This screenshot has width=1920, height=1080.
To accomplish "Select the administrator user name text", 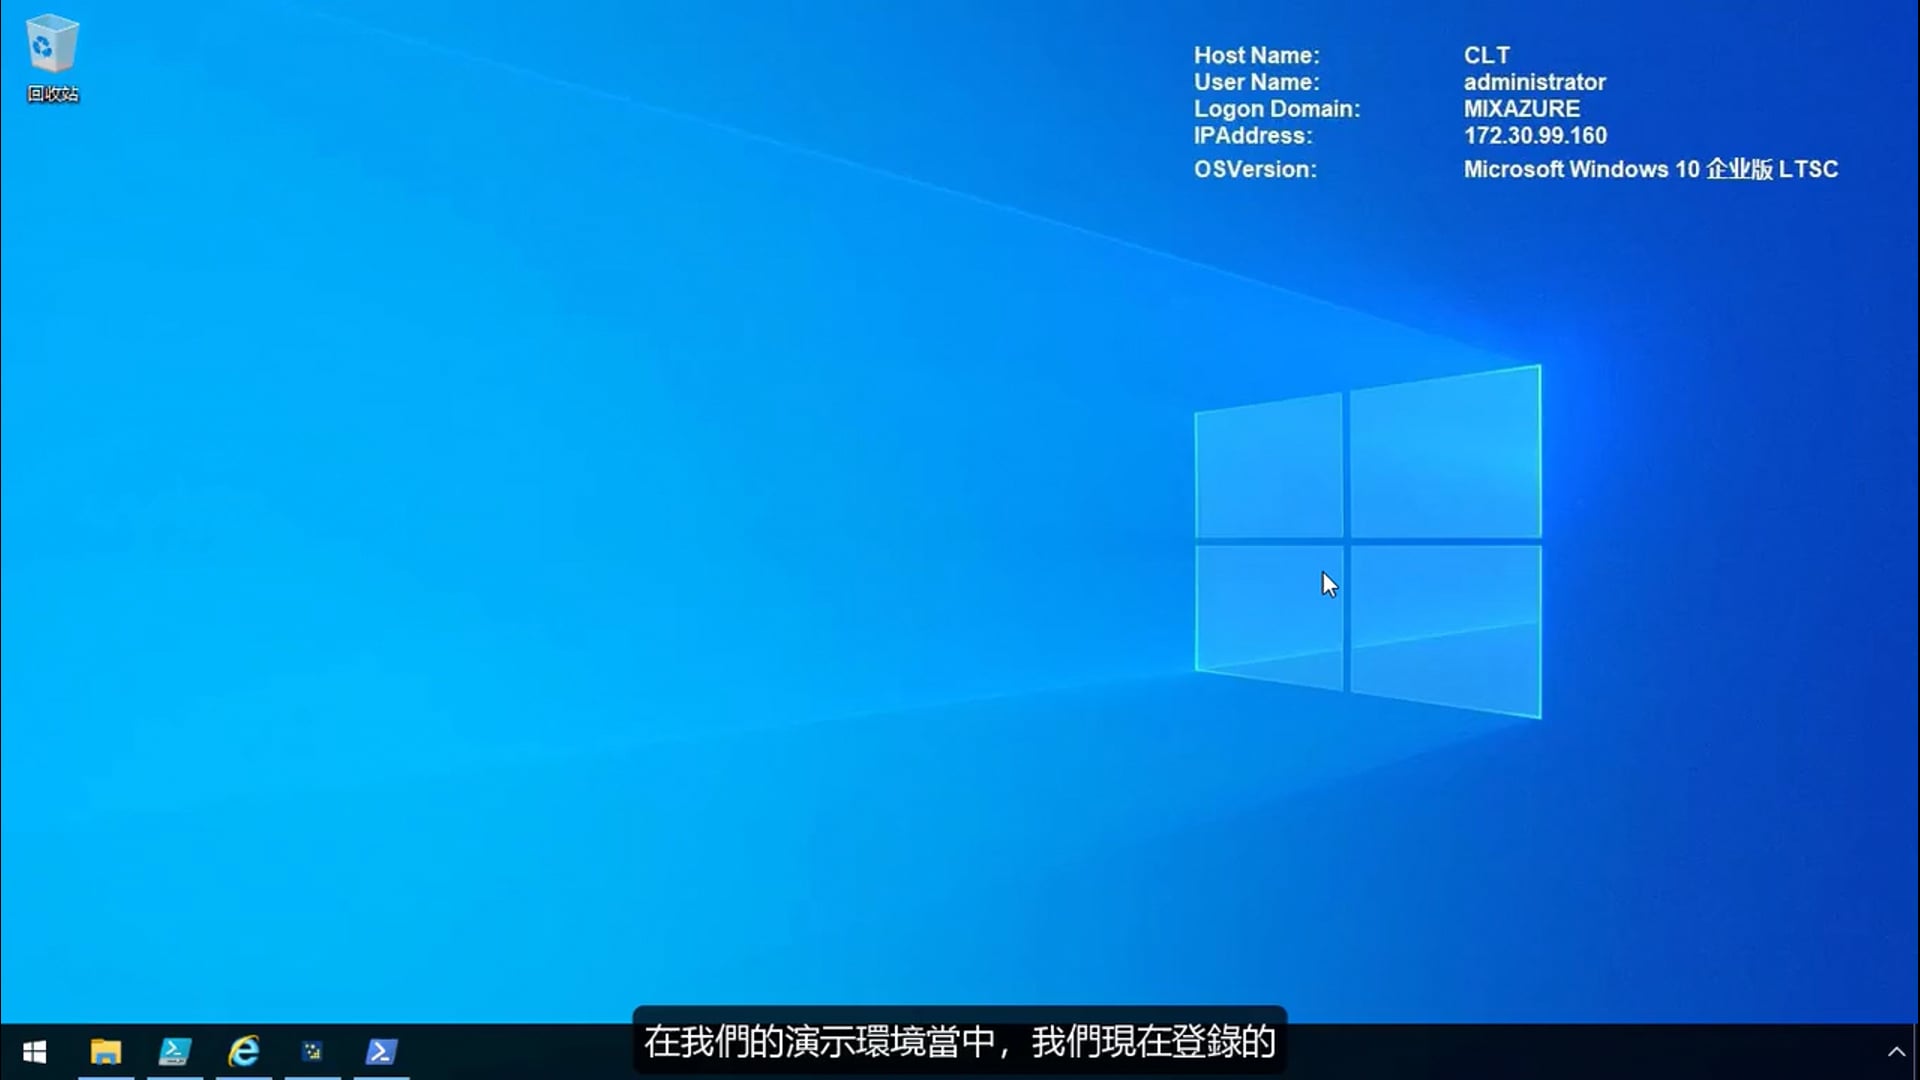I will (x=1534, y=82).
